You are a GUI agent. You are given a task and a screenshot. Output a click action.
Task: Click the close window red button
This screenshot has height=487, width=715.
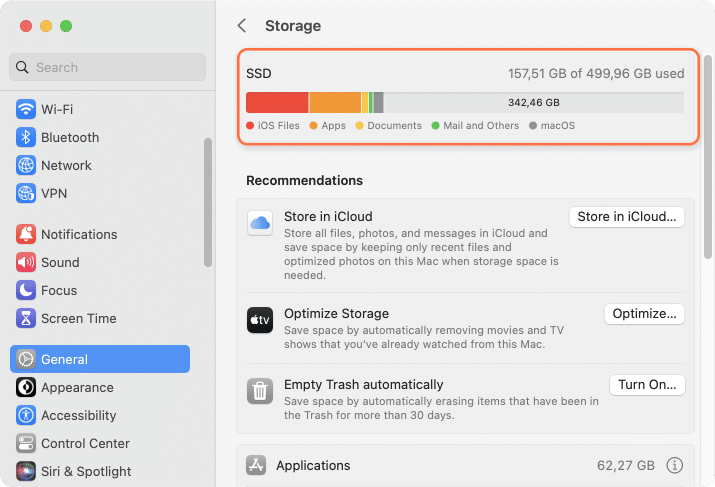(x=26, y=26)
